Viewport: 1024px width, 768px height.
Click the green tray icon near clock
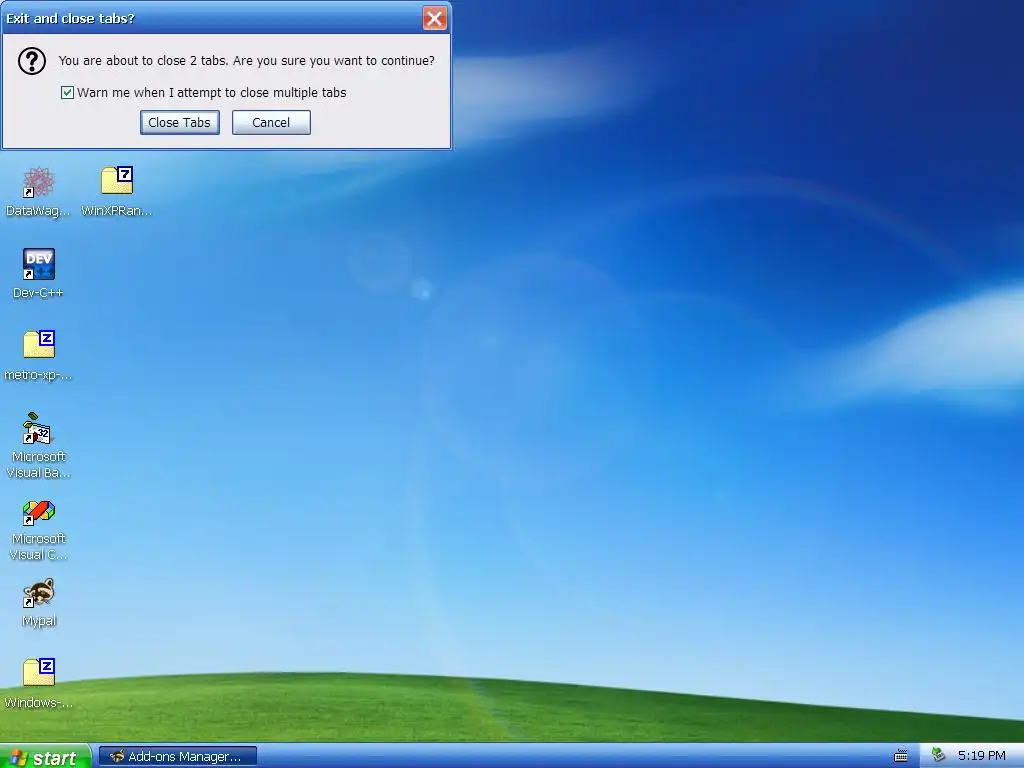tap(938, 755)
